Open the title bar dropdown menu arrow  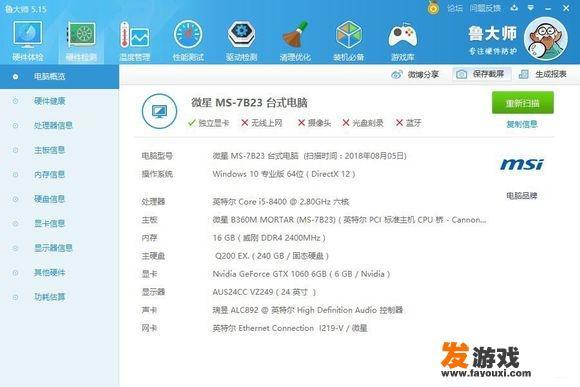(x=531, y=8)
